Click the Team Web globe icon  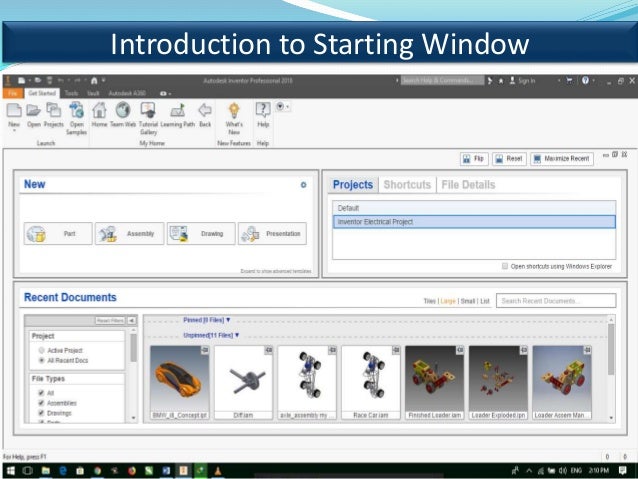coord(123,111)
